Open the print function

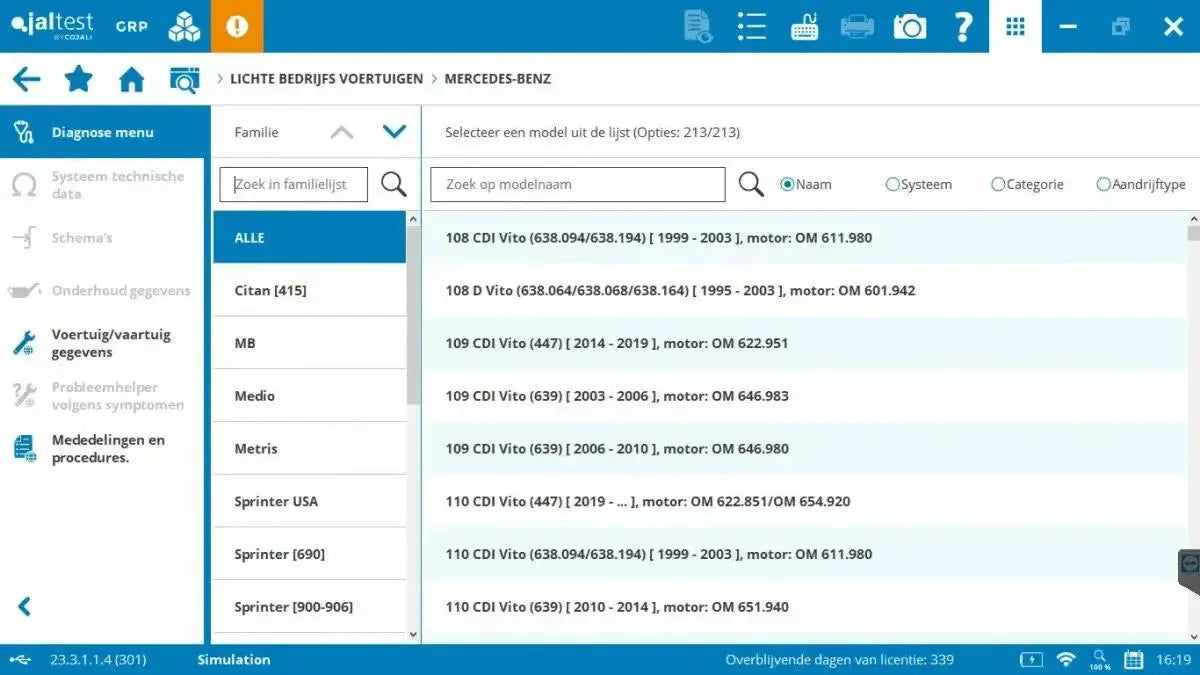pyautogui.click(x=856, y=26)
